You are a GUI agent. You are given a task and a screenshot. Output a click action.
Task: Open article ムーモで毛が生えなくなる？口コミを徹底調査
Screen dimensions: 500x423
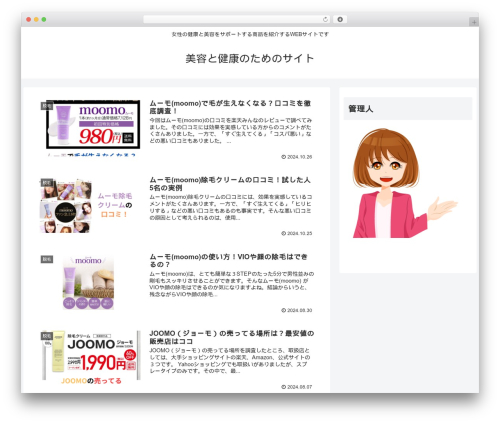(230, 107)
